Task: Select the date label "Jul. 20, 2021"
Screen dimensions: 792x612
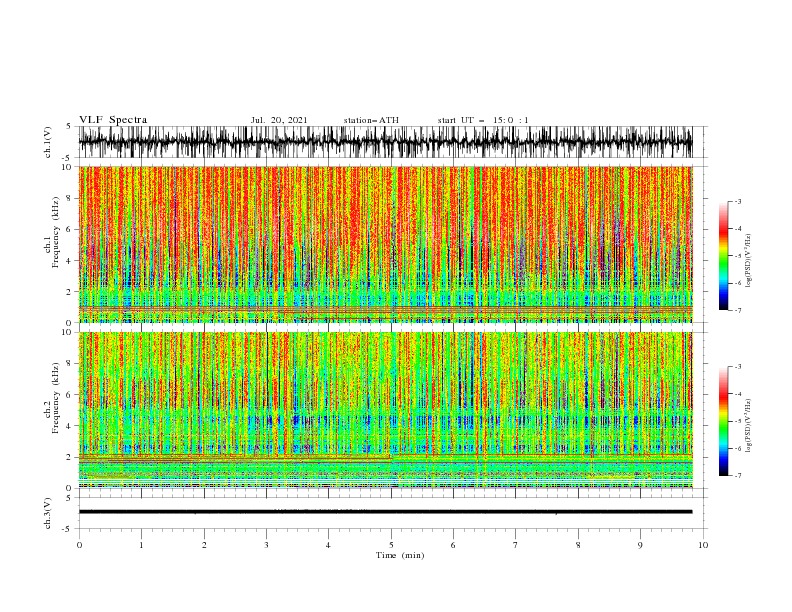Action: point(279,120)
